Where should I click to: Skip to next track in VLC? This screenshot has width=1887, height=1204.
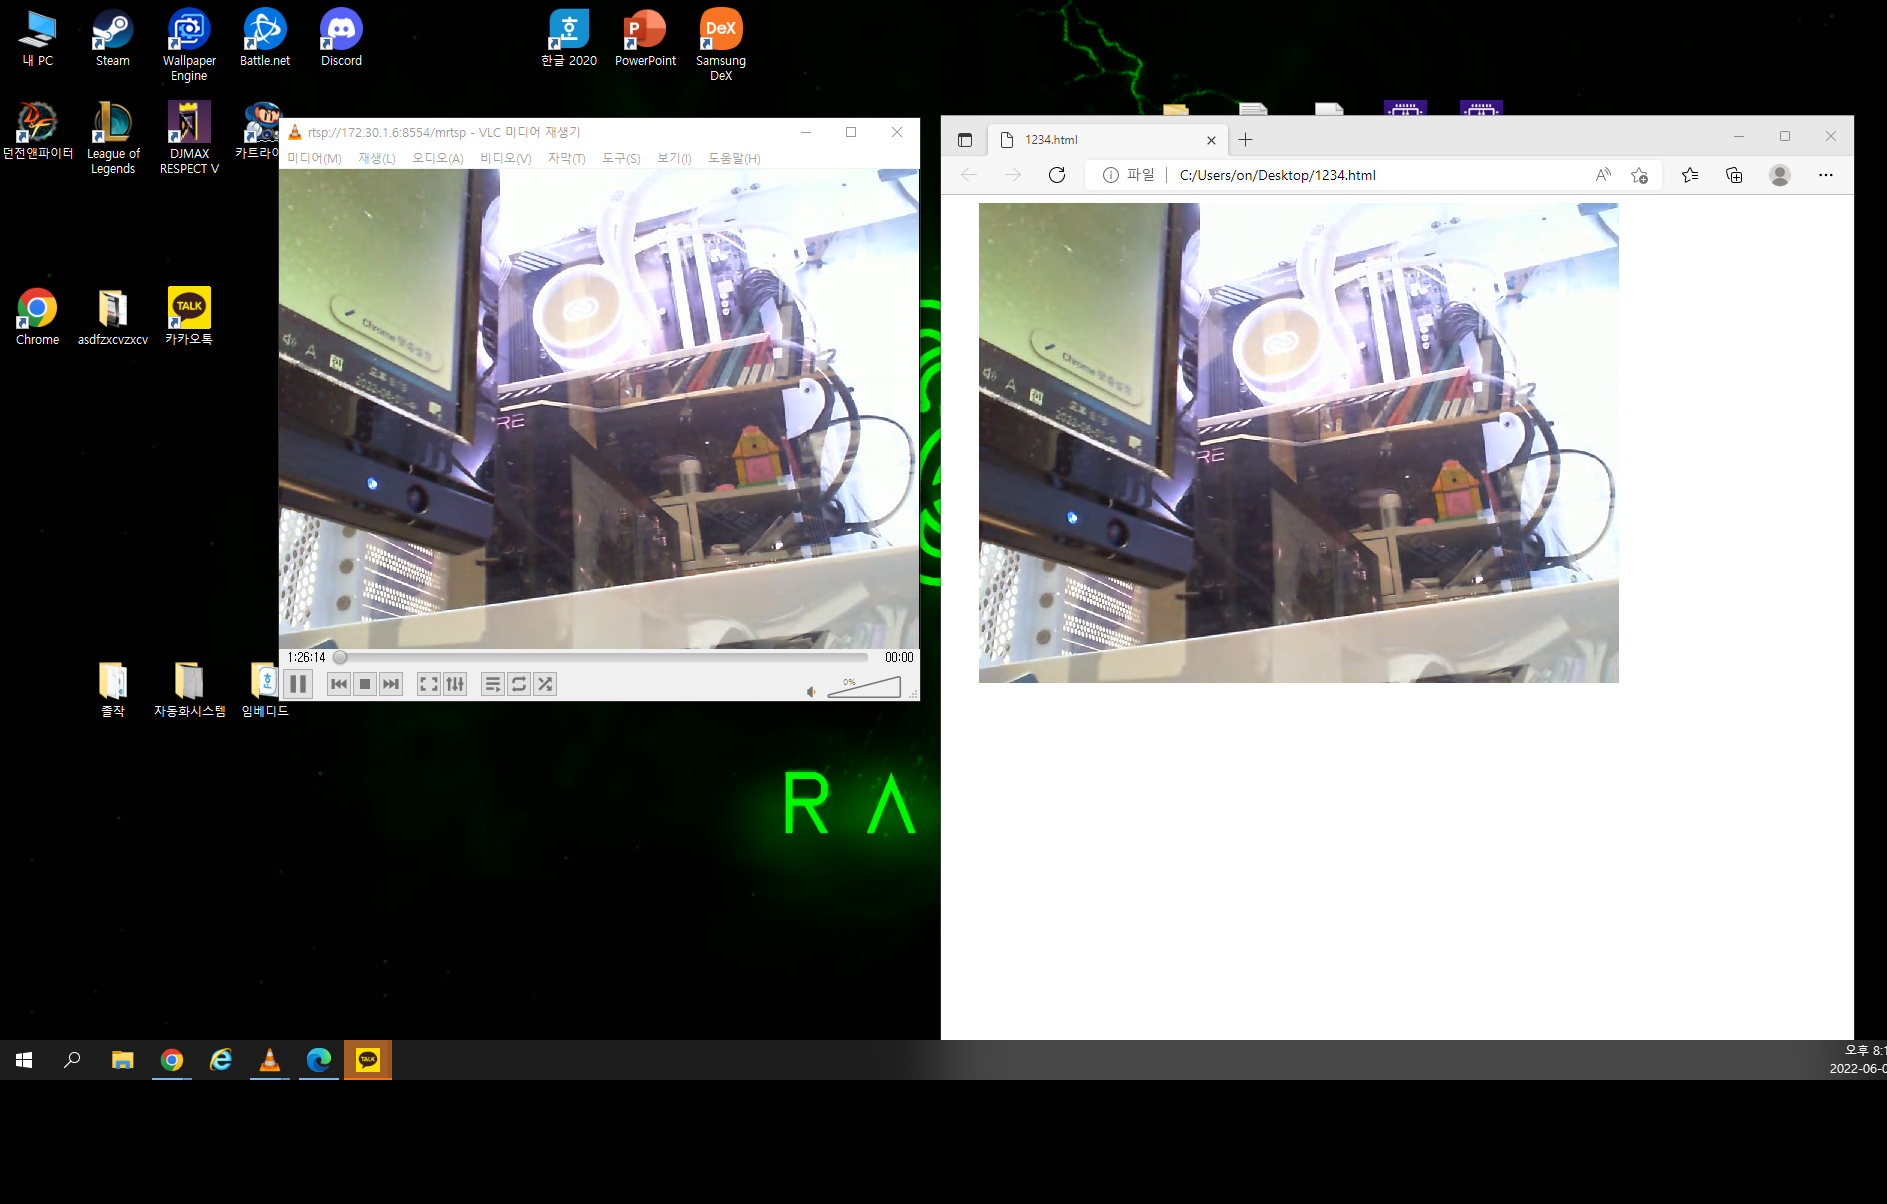[391, 684]
